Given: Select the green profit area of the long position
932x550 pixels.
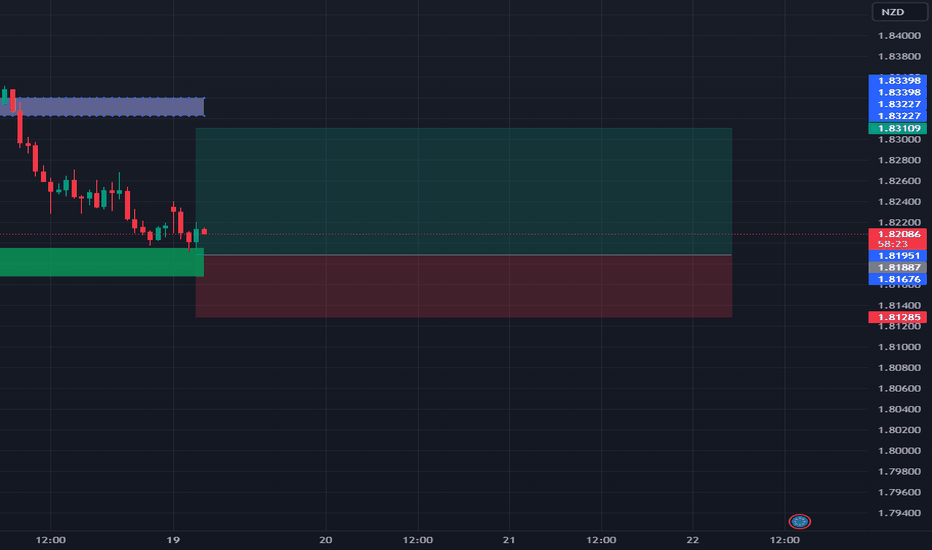Looking at the screenshot, I should [464, 191].
